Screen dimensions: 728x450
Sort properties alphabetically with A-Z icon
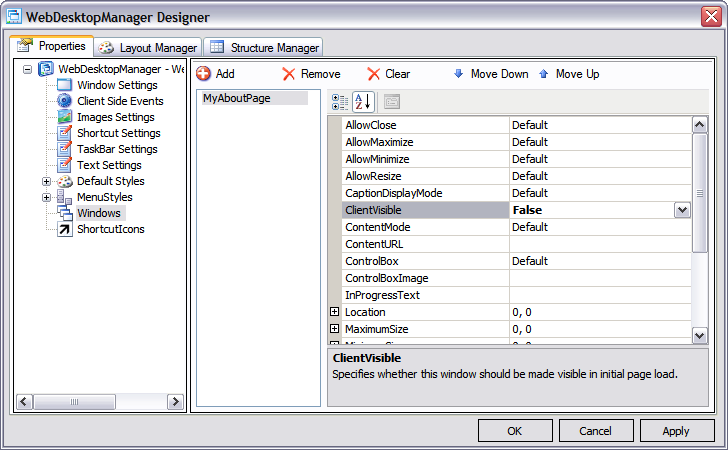point(363,101)
